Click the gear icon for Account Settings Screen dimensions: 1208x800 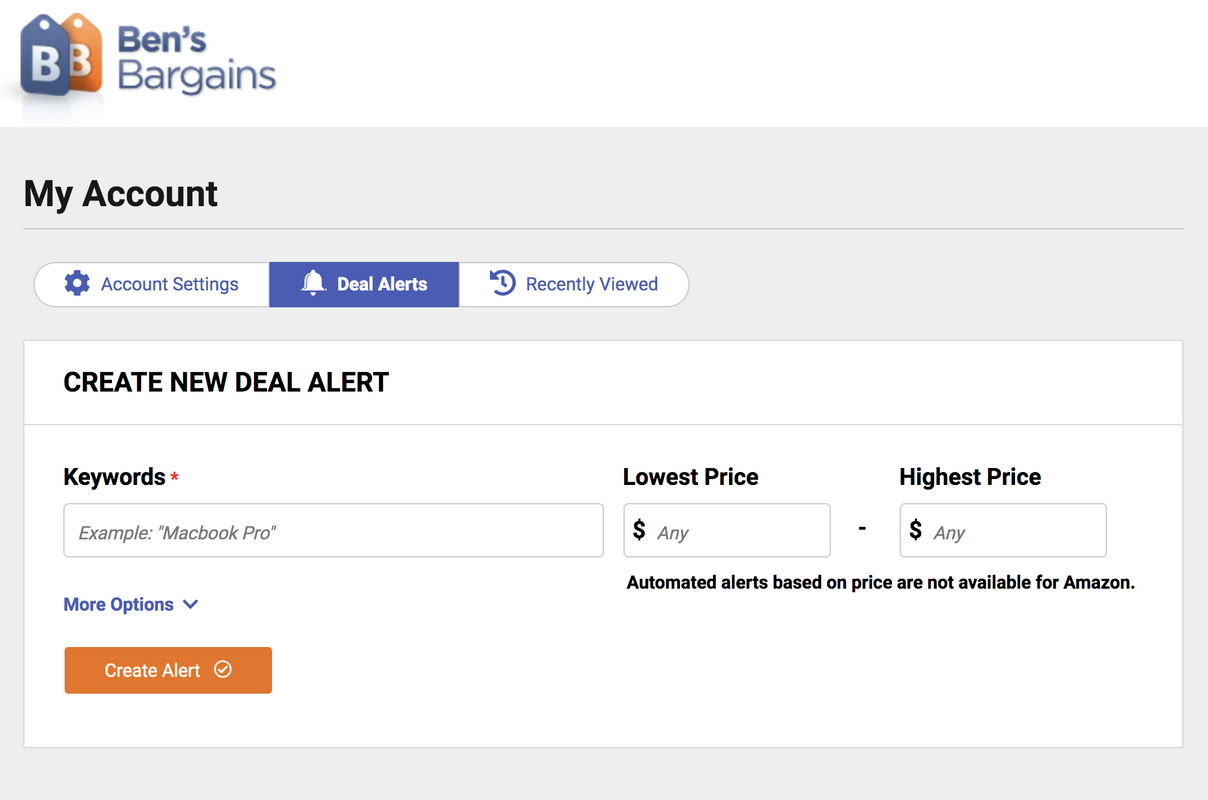pyautogui.click(x=77, y=283)
